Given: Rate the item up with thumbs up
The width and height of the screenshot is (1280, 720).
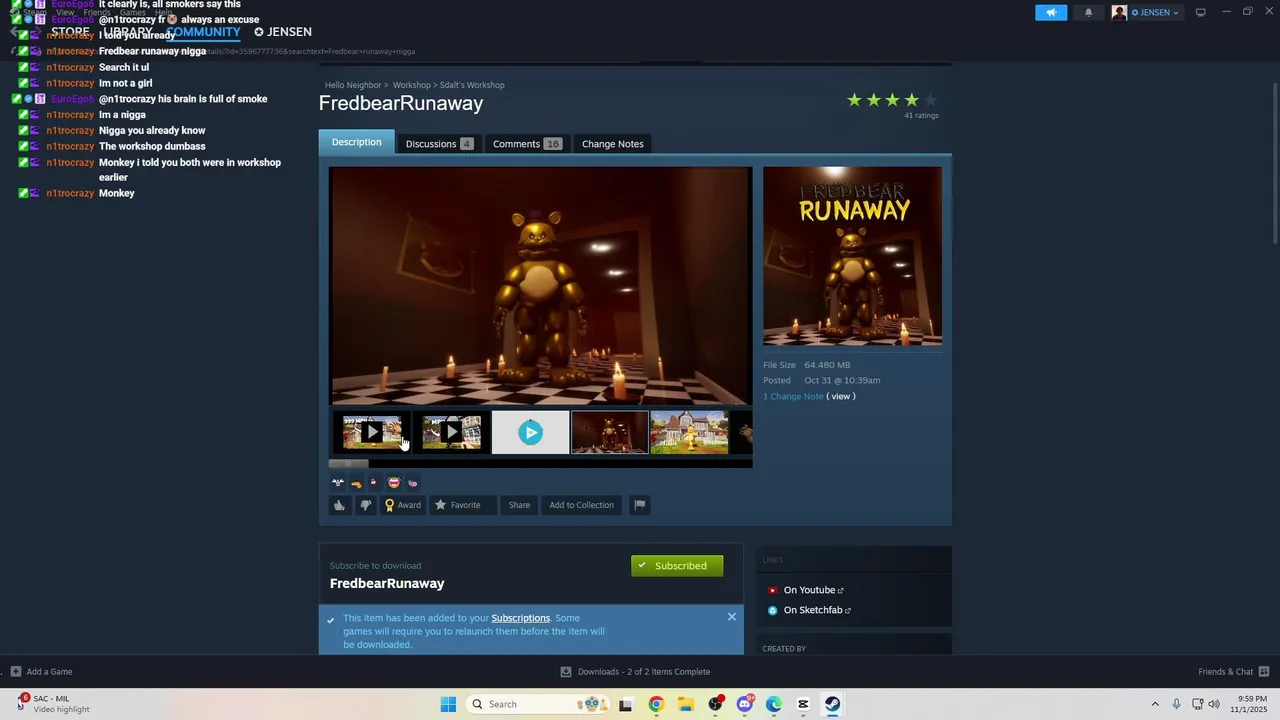Looking at the screenshot, I should [339, 505].
